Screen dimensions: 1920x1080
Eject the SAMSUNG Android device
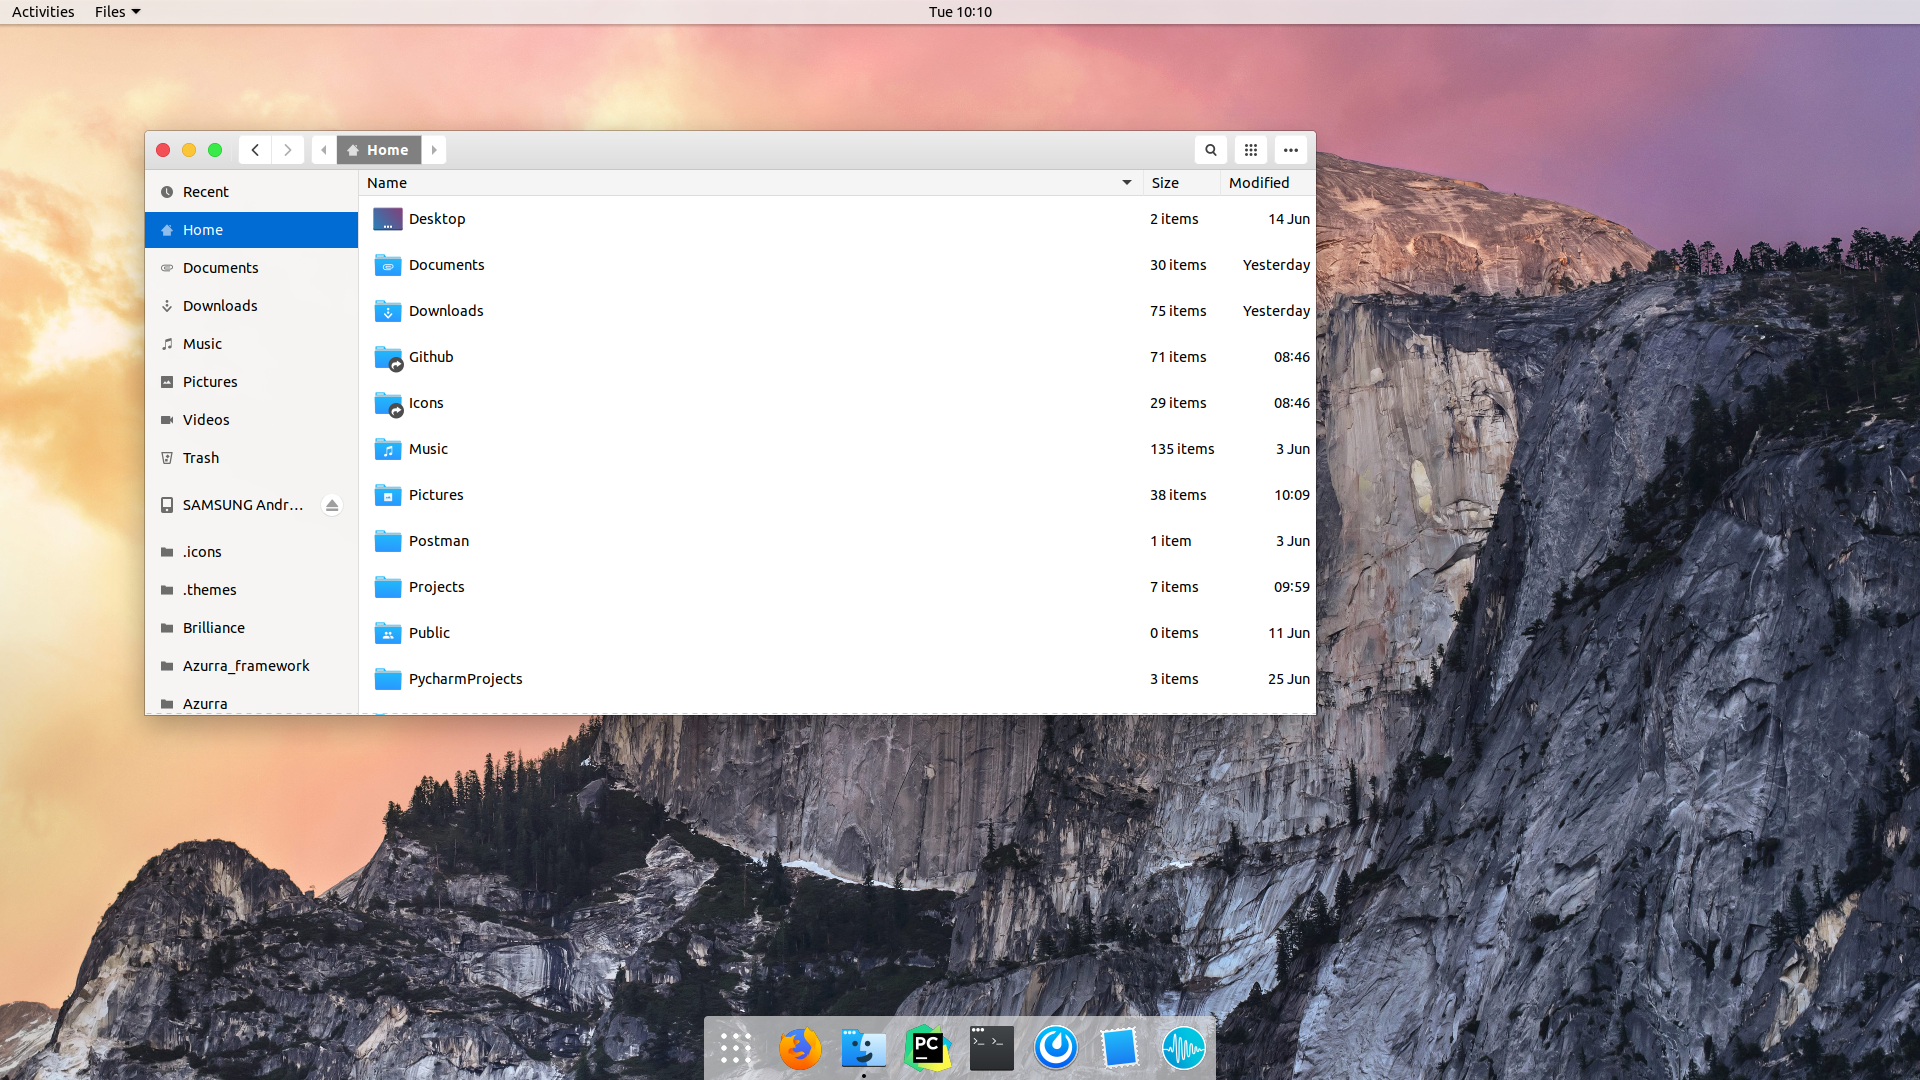click(331, 505)
